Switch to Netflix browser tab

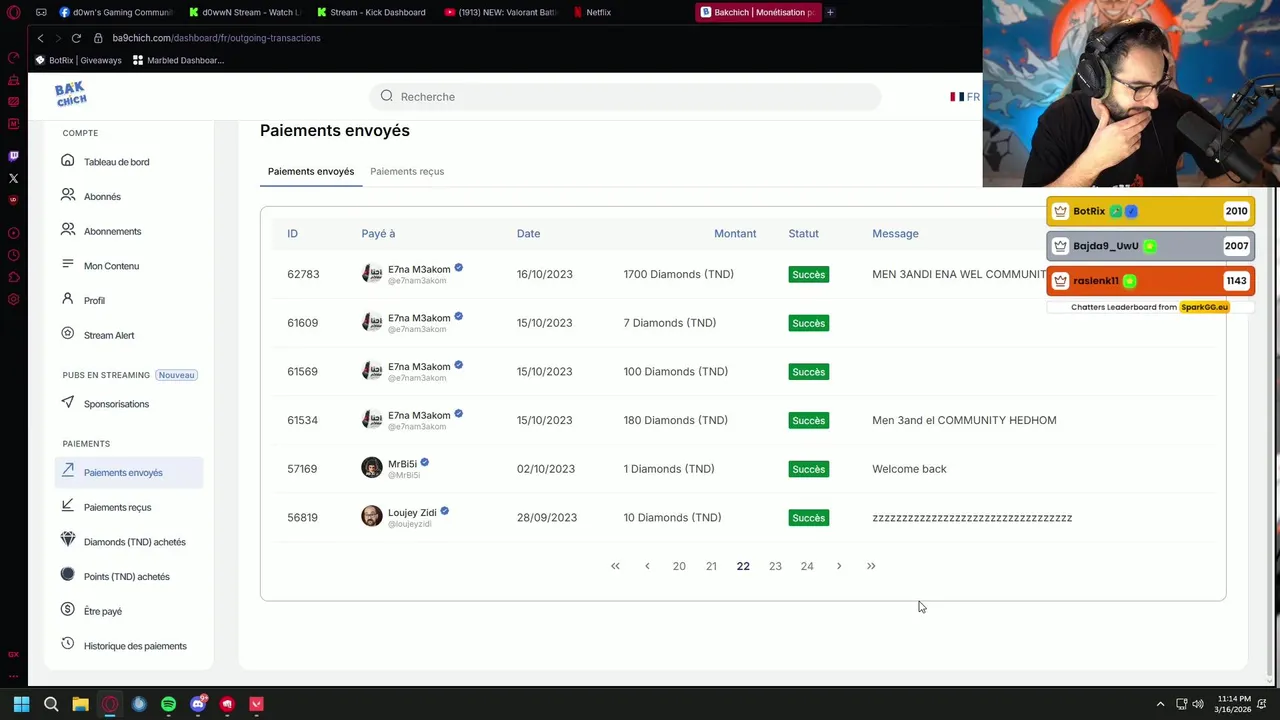click(598, 12)
